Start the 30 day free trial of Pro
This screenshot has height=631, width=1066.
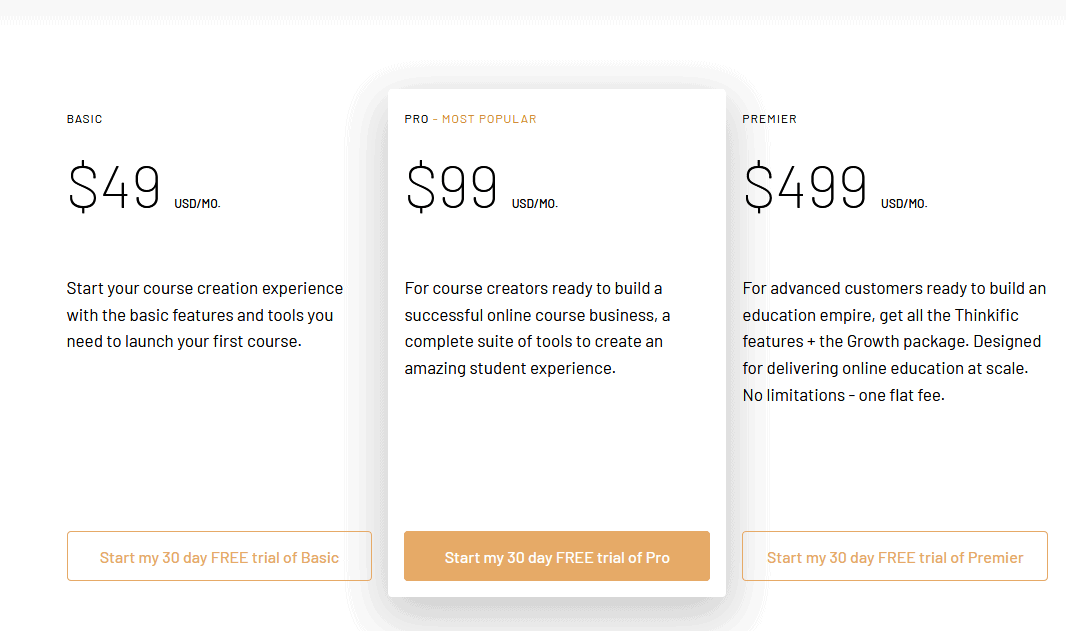click(557, 556)
